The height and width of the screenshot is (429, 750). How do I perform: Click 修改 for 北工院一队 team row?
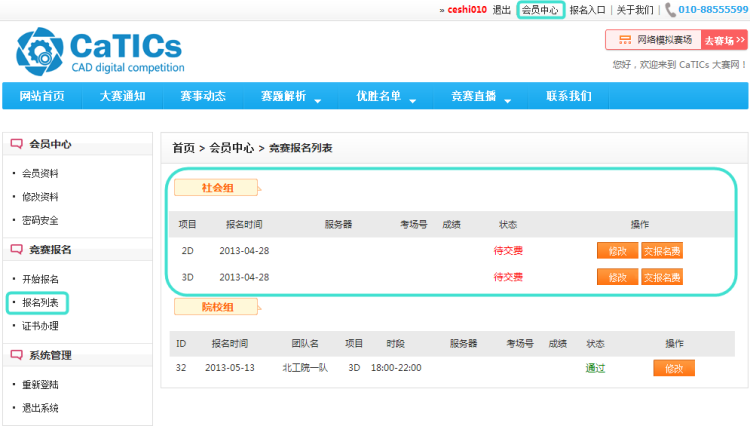[x=673, y=368]
